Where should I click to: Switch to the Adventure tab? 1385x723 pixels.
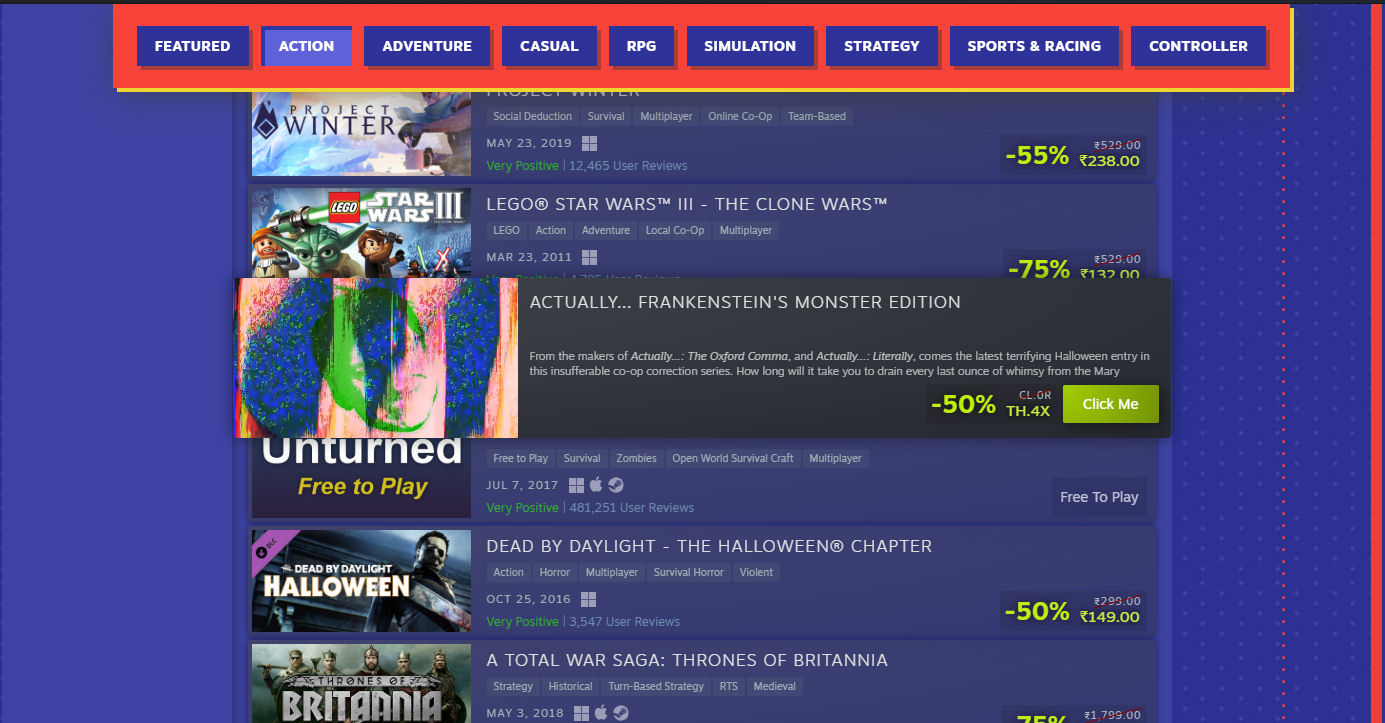tap(427, 46)
